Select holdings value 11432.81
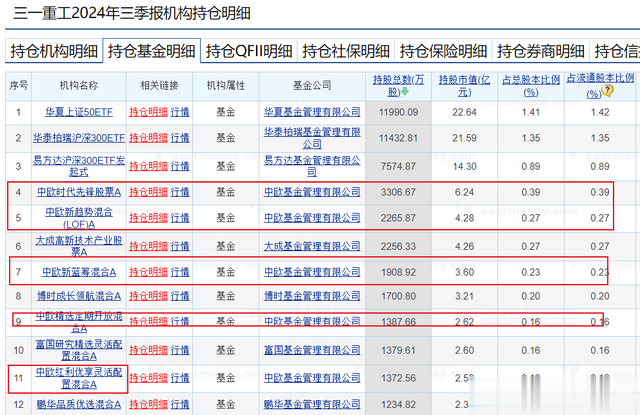Screen dimensions: 640x415 [398, 138]
